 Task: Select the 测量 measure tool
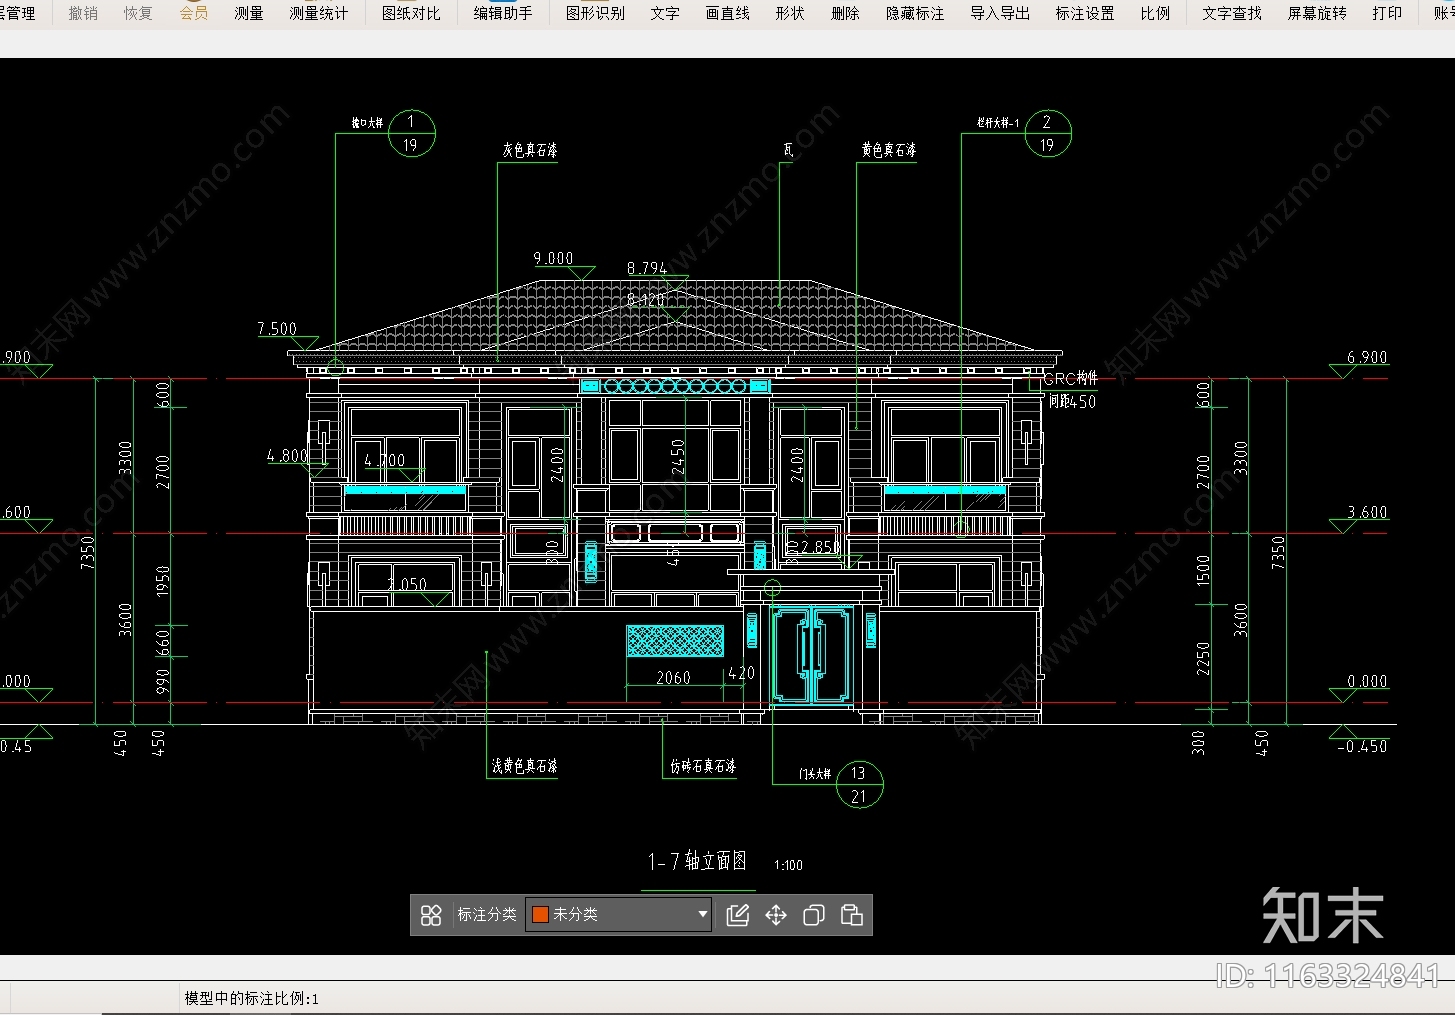pyautogui.click(x=249, y=13)
